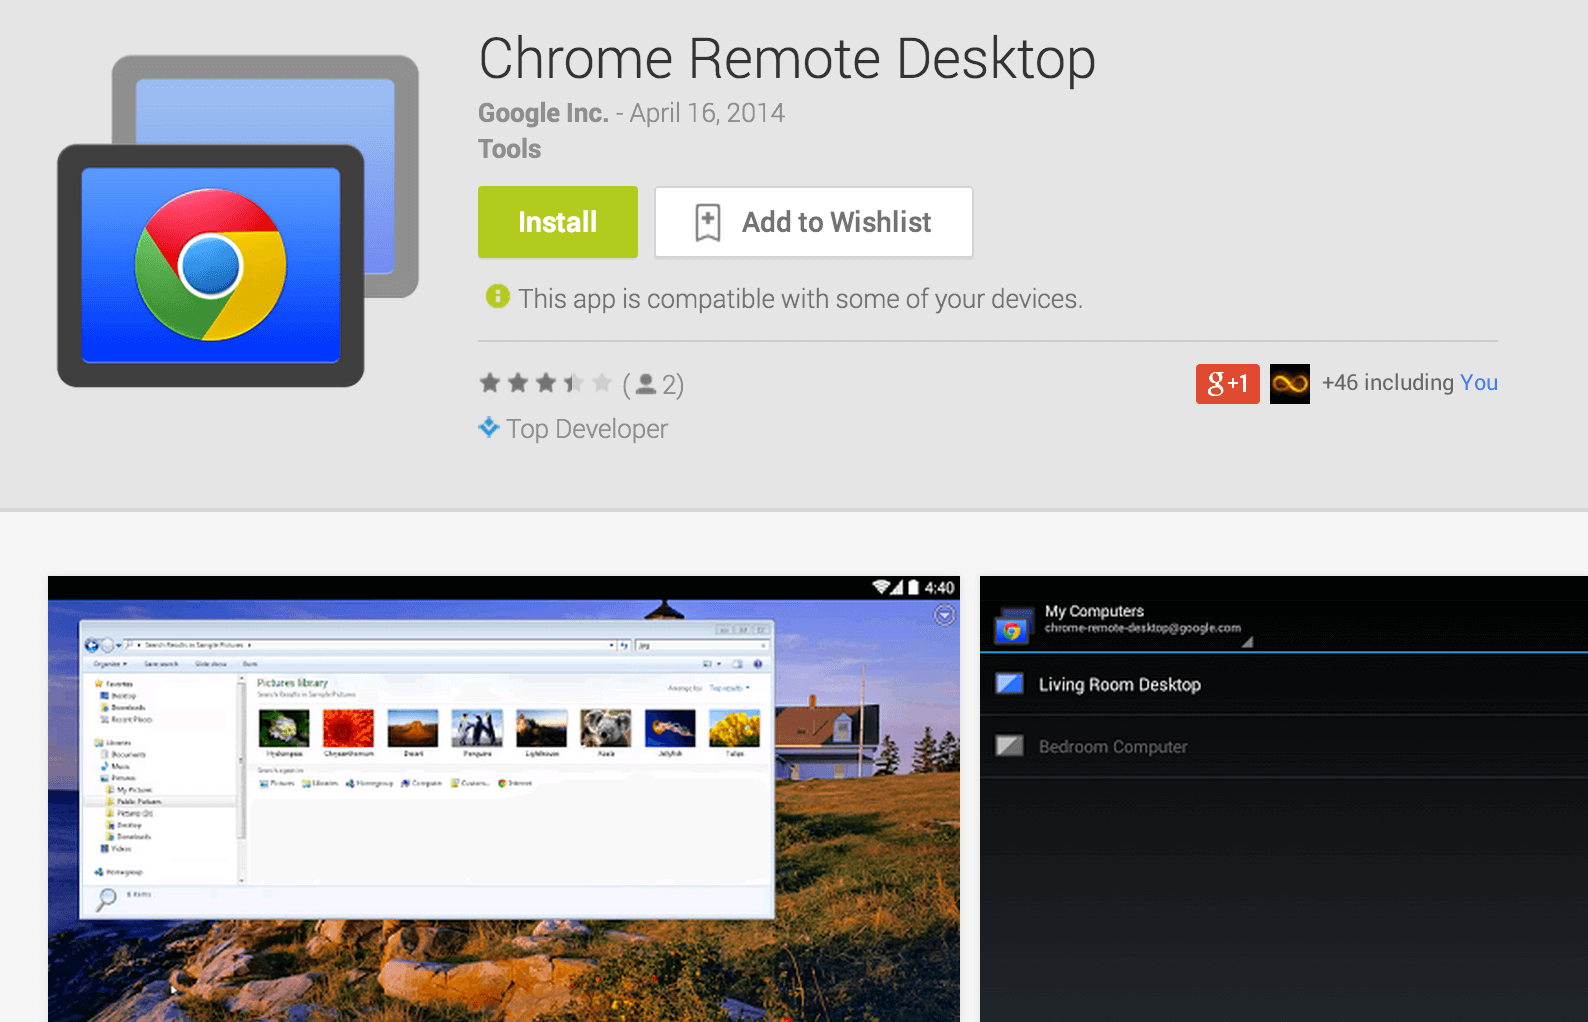The width and height of the screenshot is (1588, 1022).
Task: Click the Tulips picture thumbnail in screenshot
Action: [734, 728]
